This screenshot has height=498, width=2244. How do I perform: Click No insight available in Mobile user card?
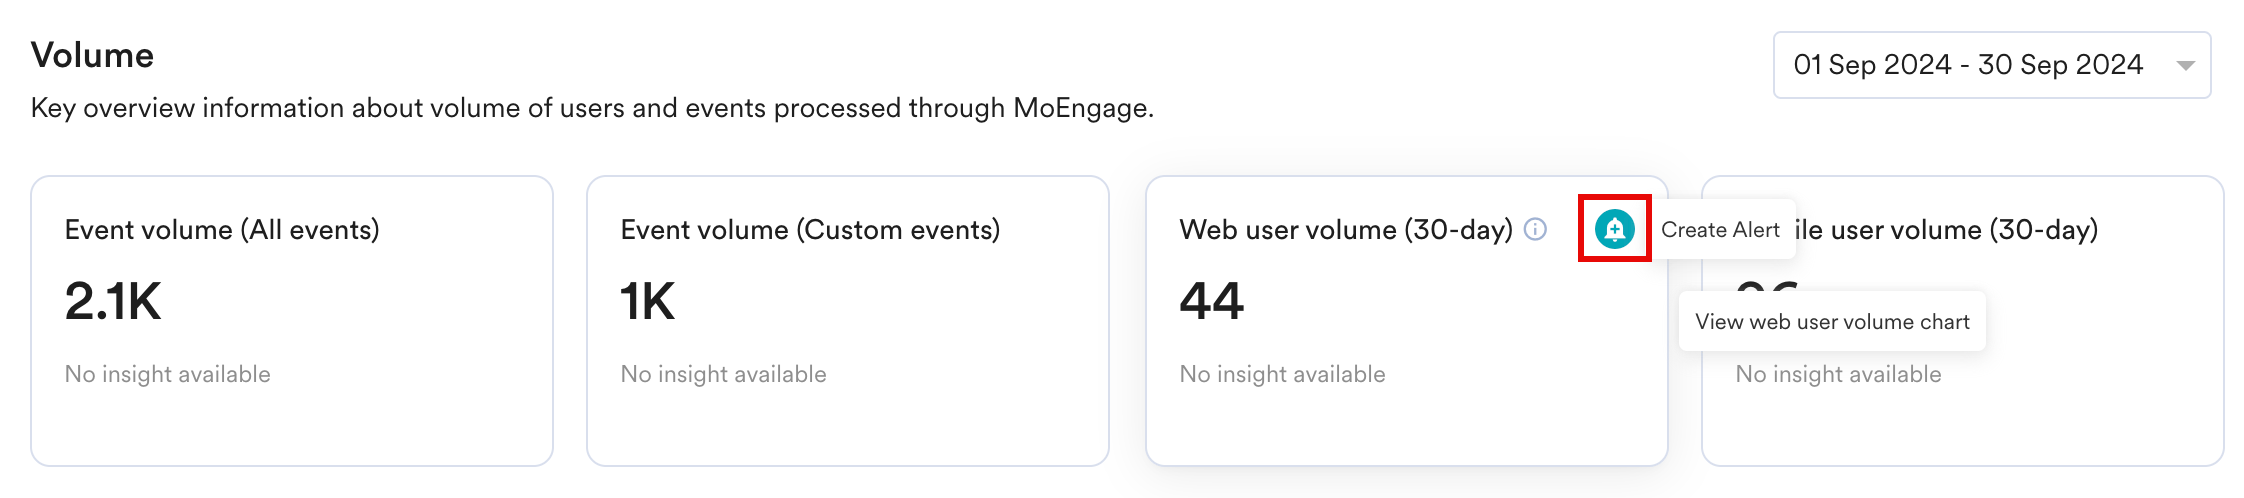1839,374
